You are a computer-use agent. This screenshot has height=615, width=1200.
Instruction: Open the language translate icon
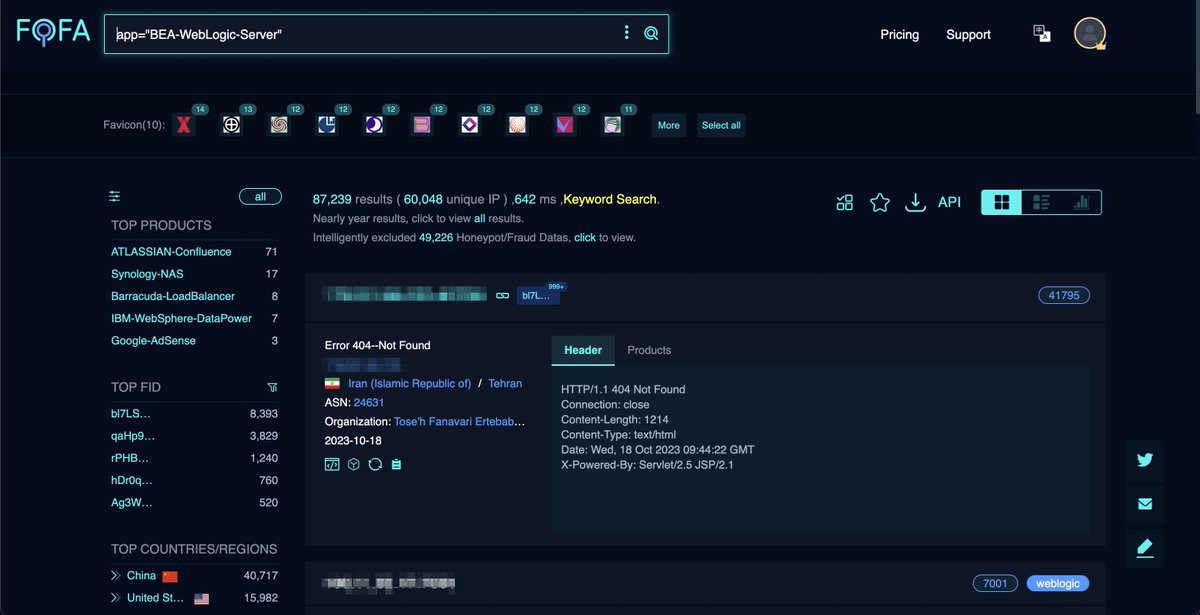tap(1042, 34)
